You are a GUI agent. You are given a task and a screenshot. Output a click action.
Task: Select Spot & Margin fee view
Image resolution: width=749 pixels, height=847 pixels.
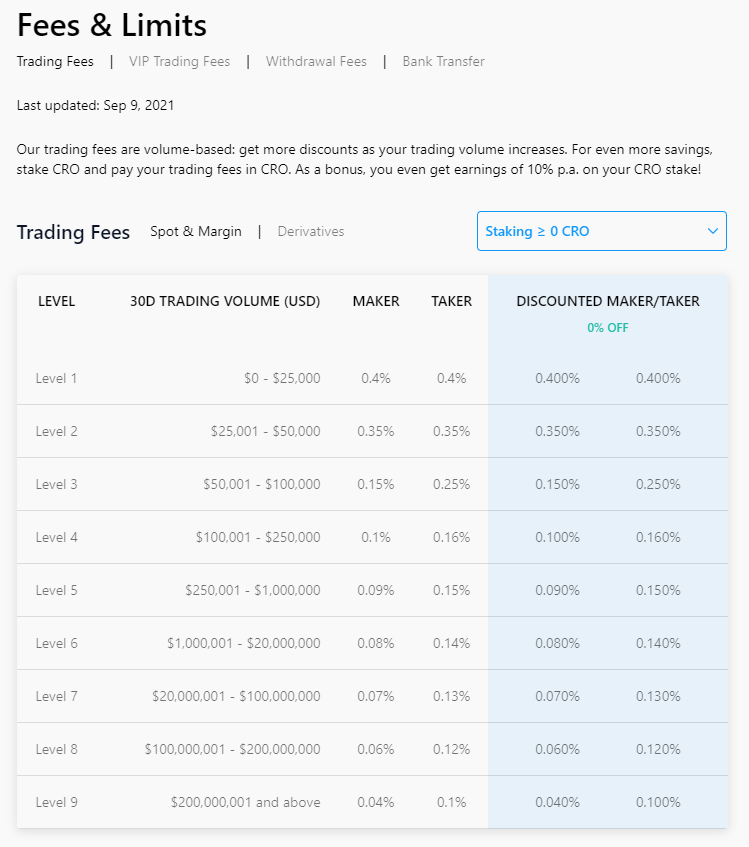pyautogui.click(x=195, y=232)
